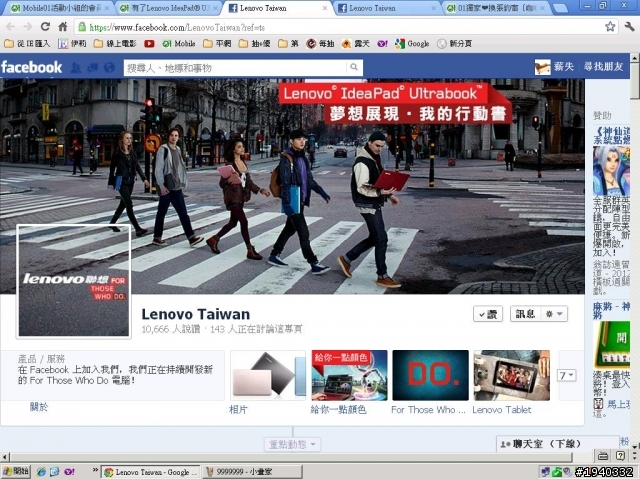Switch to second Lenovo Taiwan tab
Viewport: 640px width, 480px height.
click(387, 8)
